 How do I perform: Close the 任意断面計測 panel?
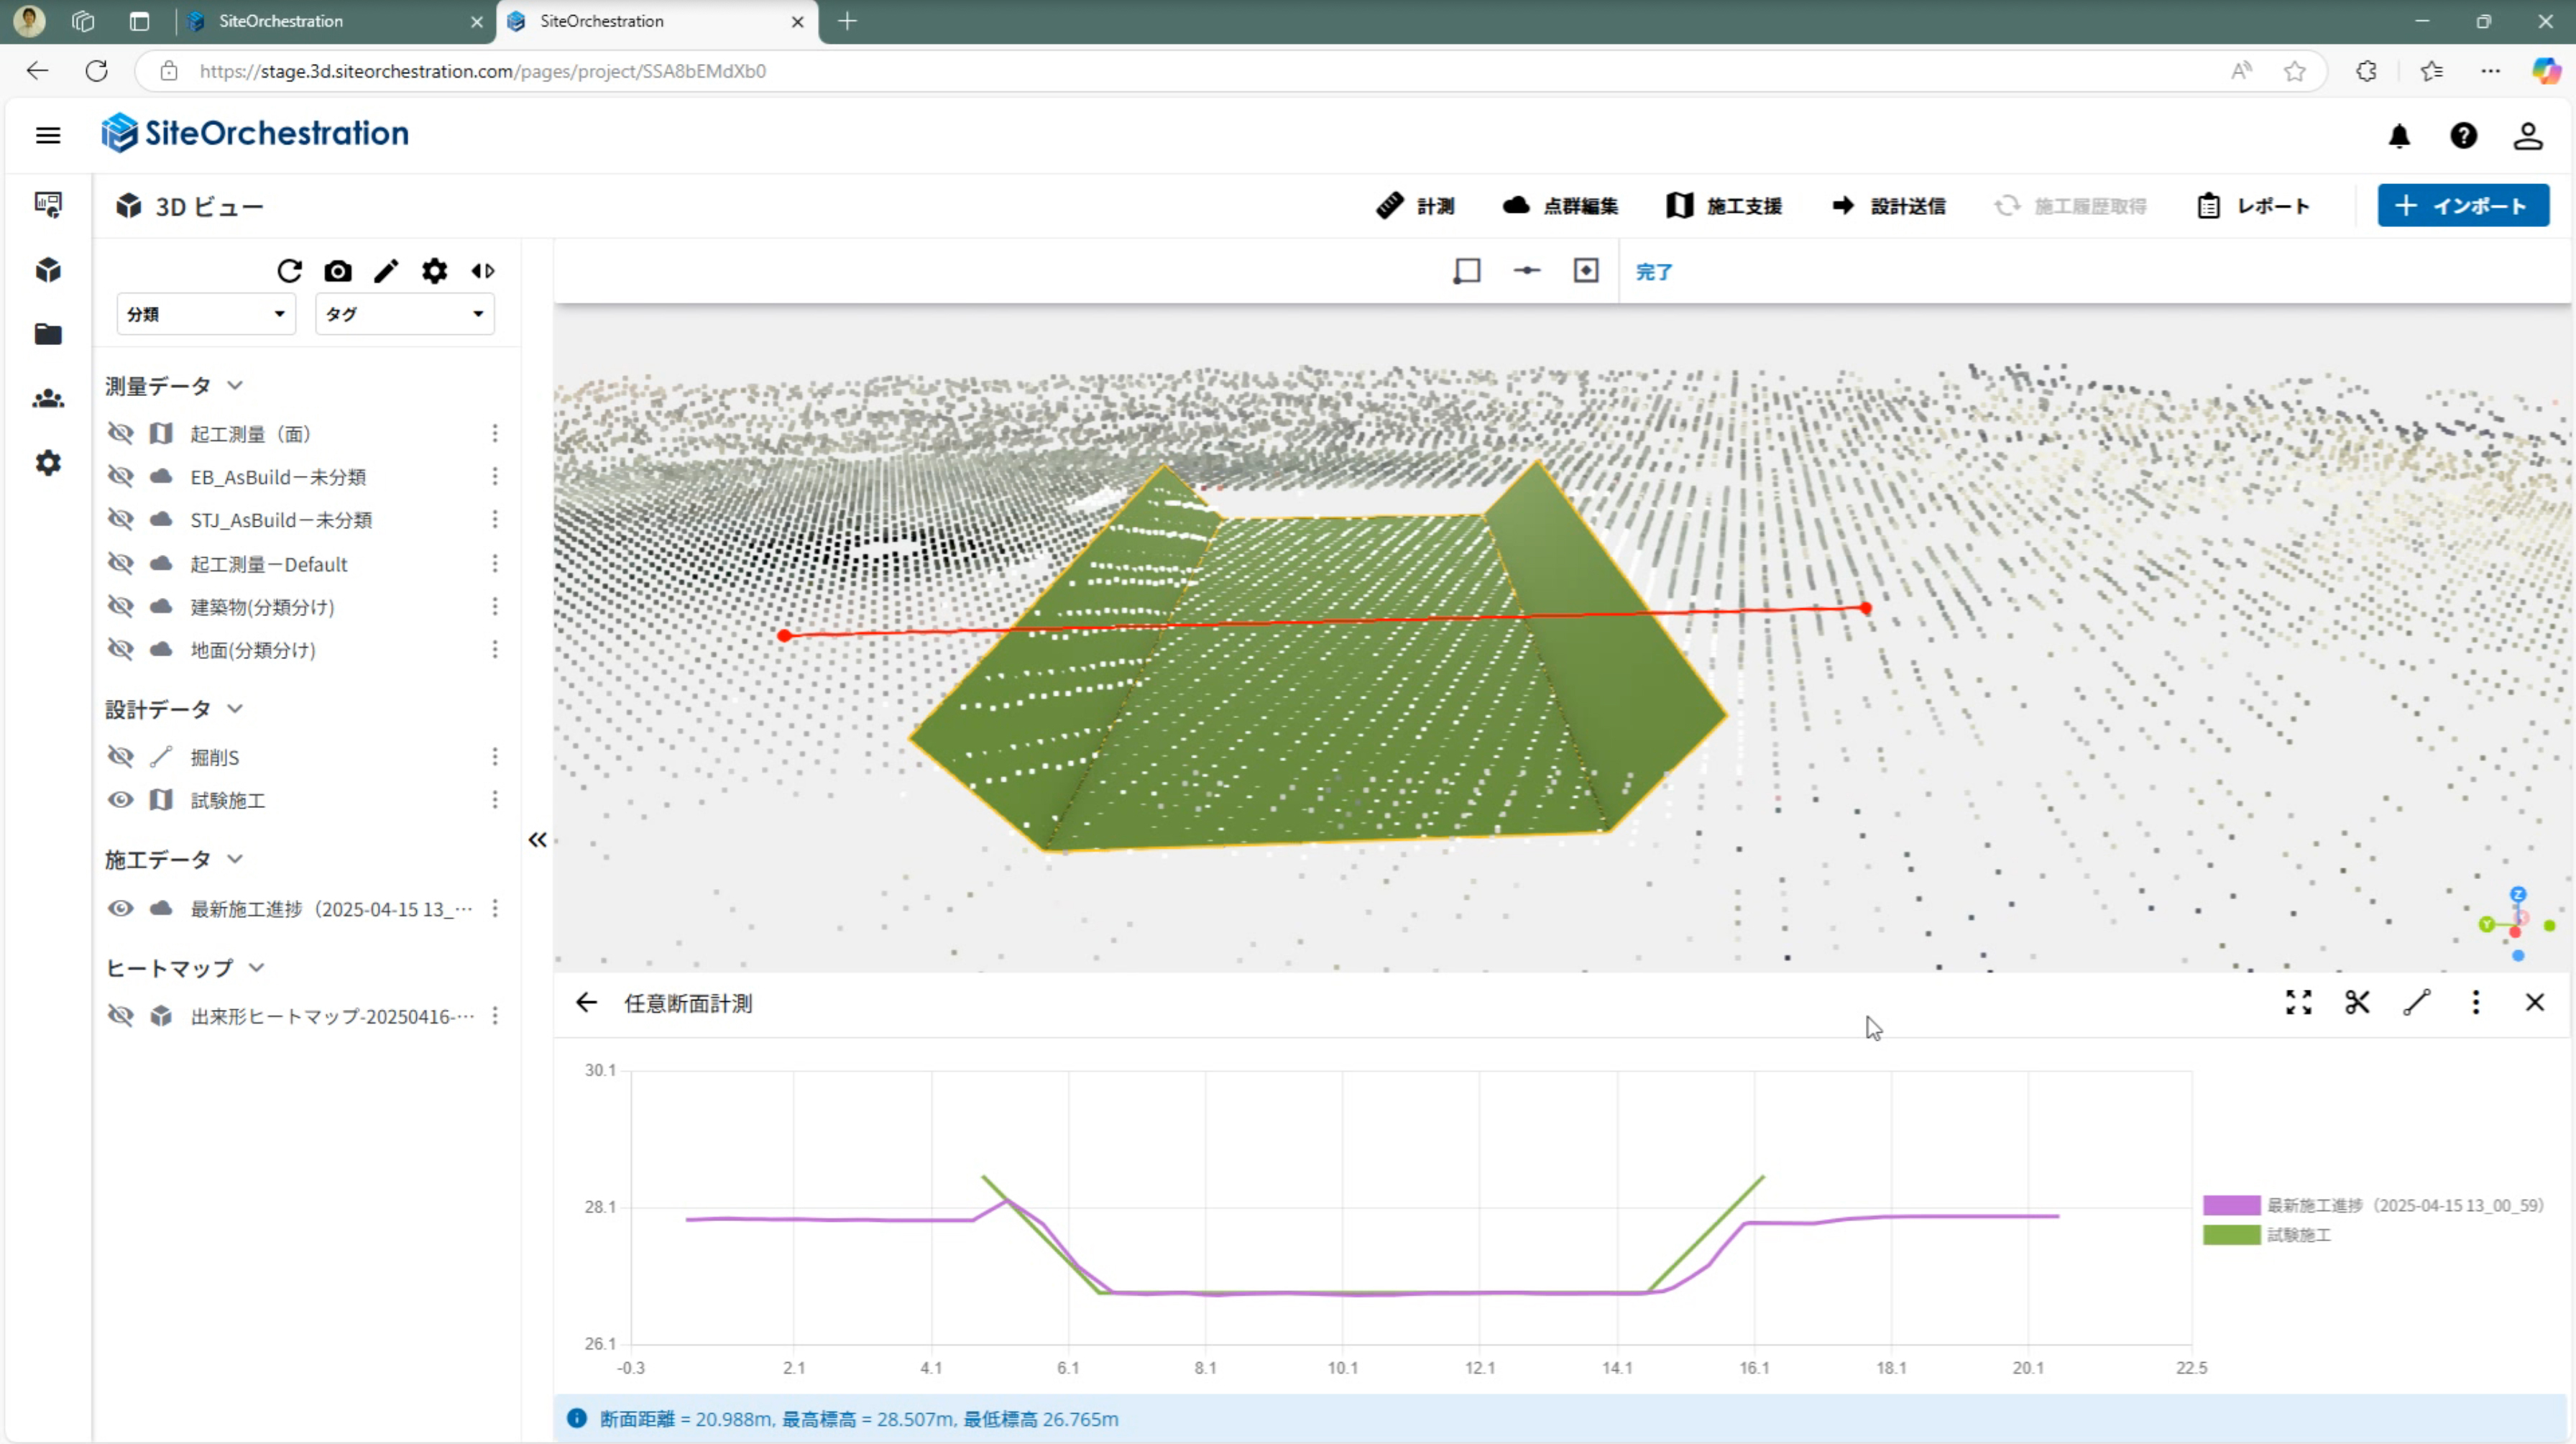(x=2535, y=1002)
